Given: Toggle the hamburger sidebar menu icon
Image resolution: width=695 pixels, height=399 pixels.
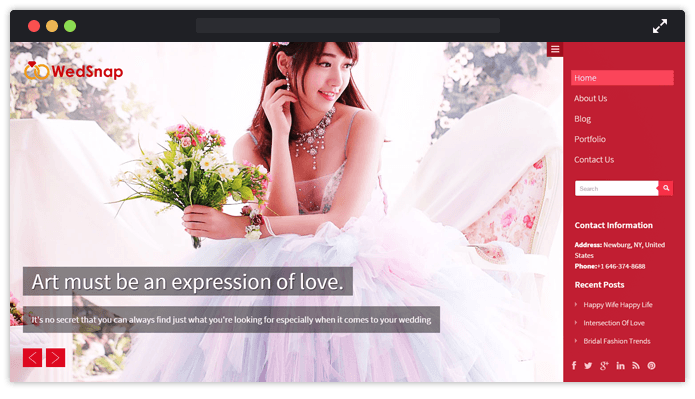Looking at the screenshot, I should coord(555,49).
